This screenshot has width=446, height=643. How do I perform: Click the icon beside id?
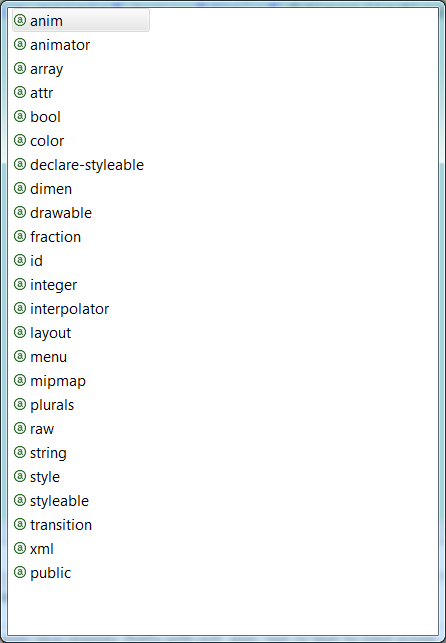pos(20,260)
